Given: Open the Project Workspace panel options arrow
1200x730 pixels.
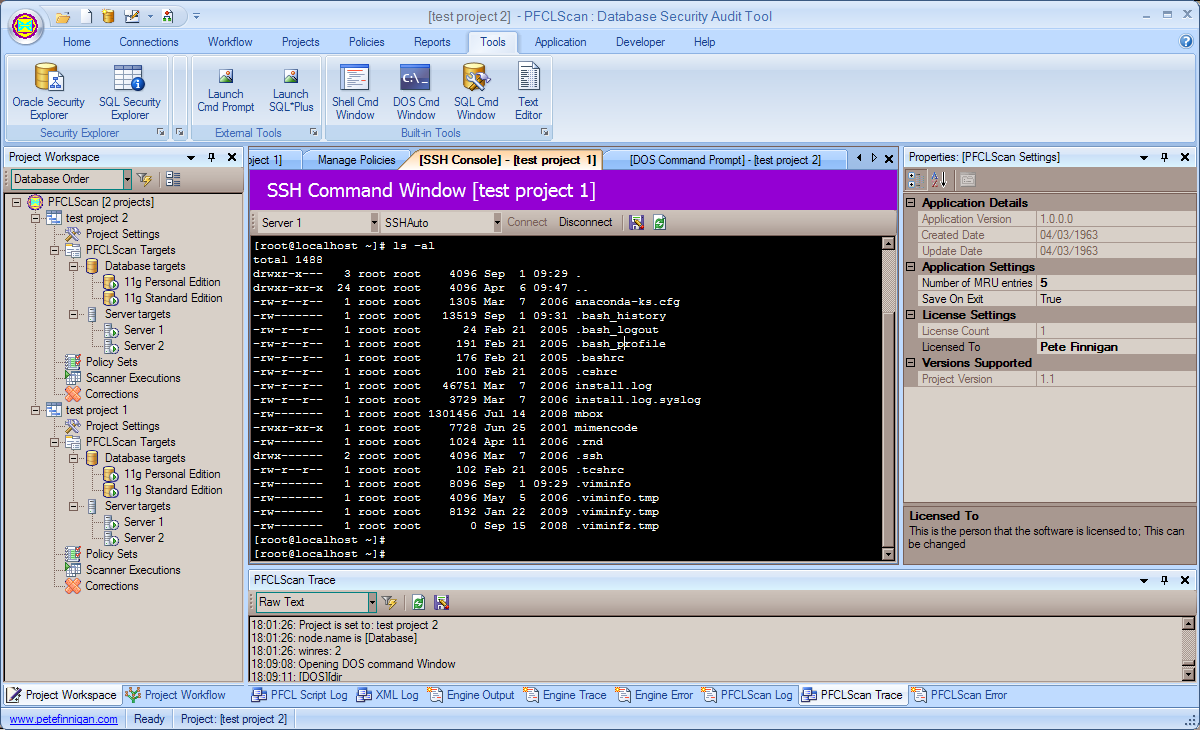Looking at the screenshot, I should point(191,157).
